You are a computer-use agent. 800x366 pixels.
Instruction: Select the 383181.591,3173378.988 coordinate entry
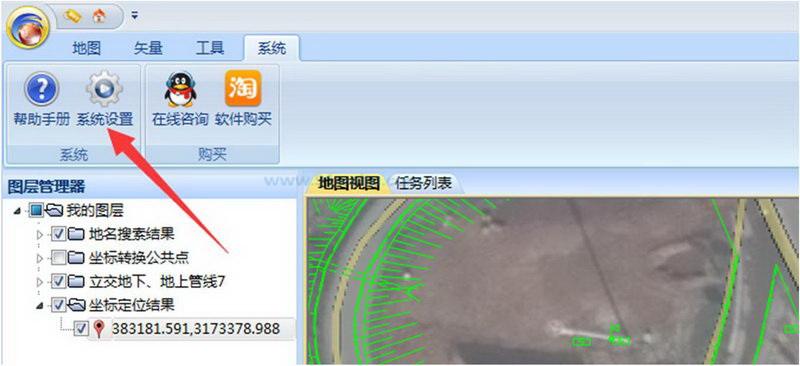point(196,328)
